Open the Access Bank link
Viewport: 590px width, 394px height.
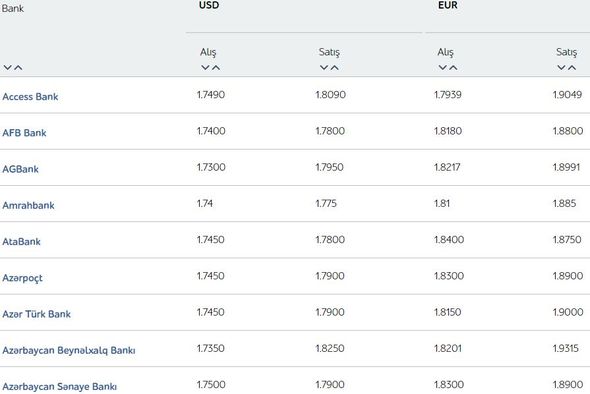click(30, 97)
